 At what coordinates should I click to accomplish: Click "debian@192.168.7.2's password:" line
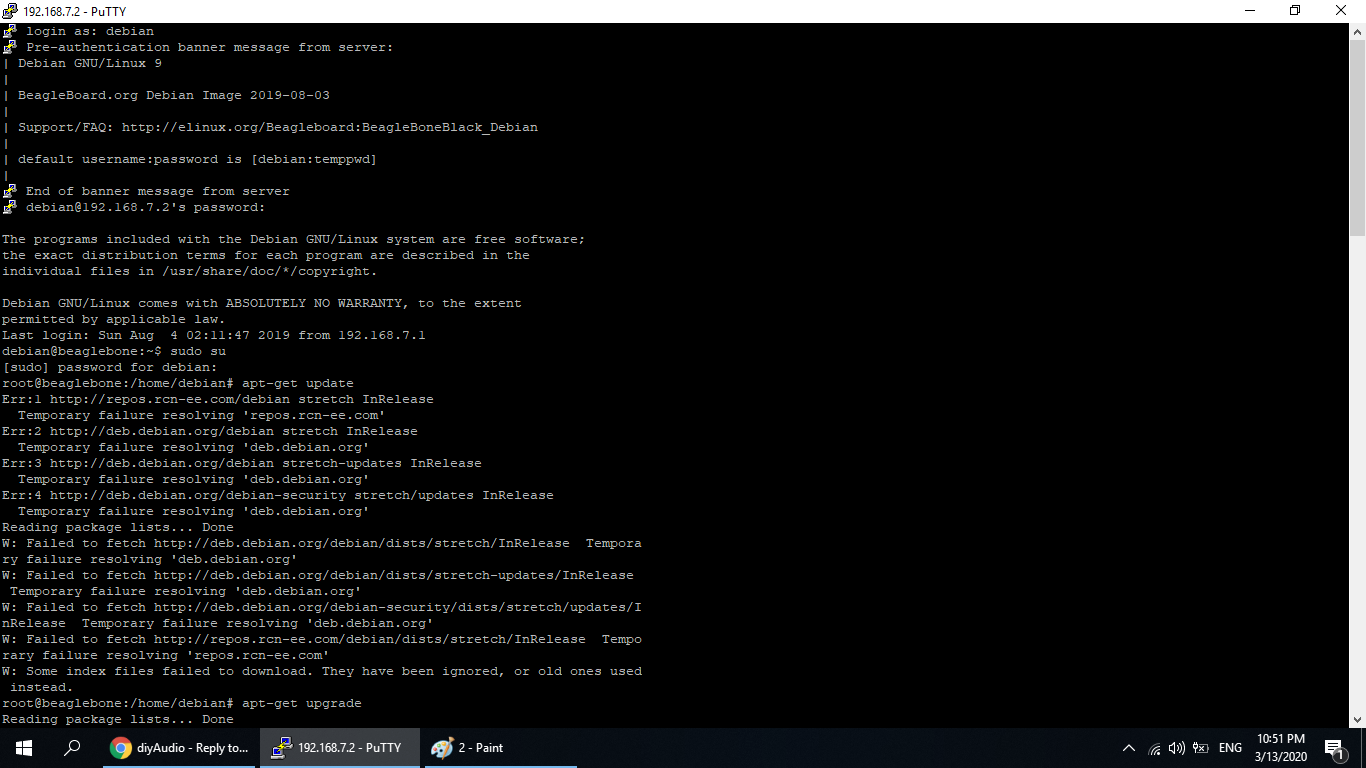[x=146, y=207]
